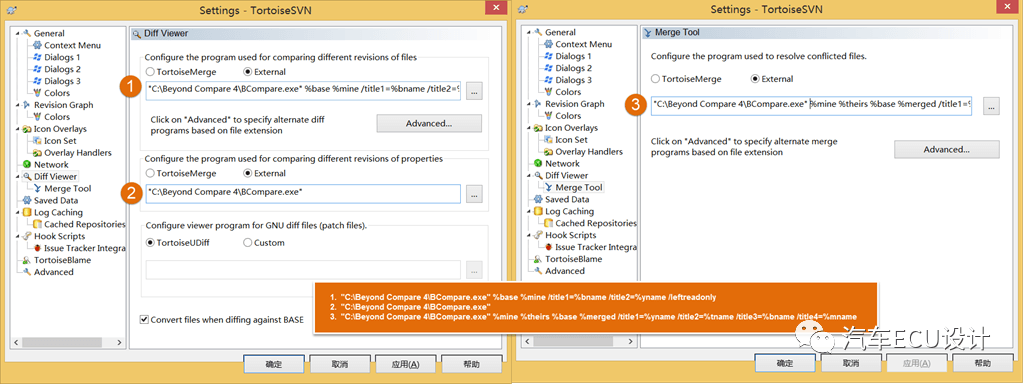
Task: Click Saved Data icon in left window
Action: click(26, 200)
